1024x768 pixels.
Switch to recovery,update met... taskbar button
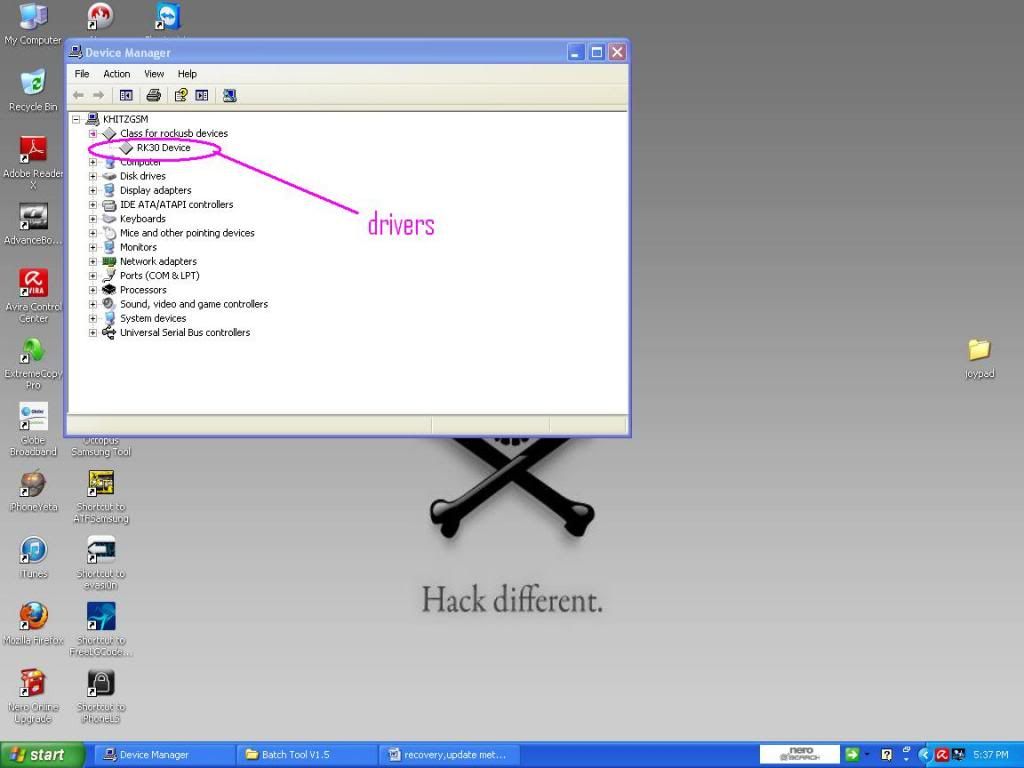coord(449,755)
